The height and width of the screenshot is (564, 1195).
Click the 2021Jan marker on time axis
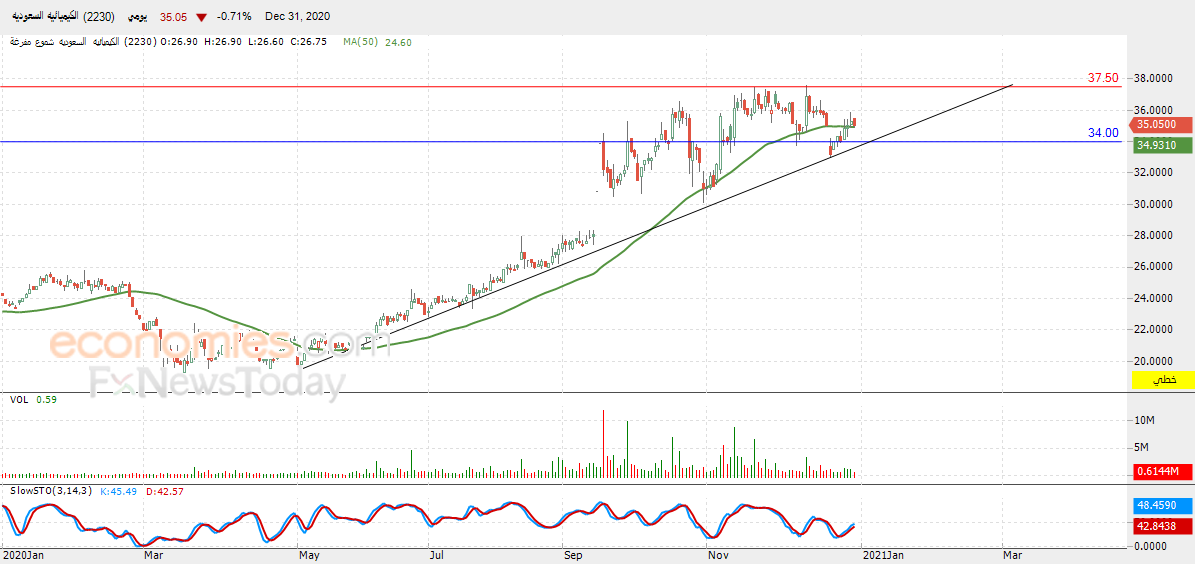[886, 556]
